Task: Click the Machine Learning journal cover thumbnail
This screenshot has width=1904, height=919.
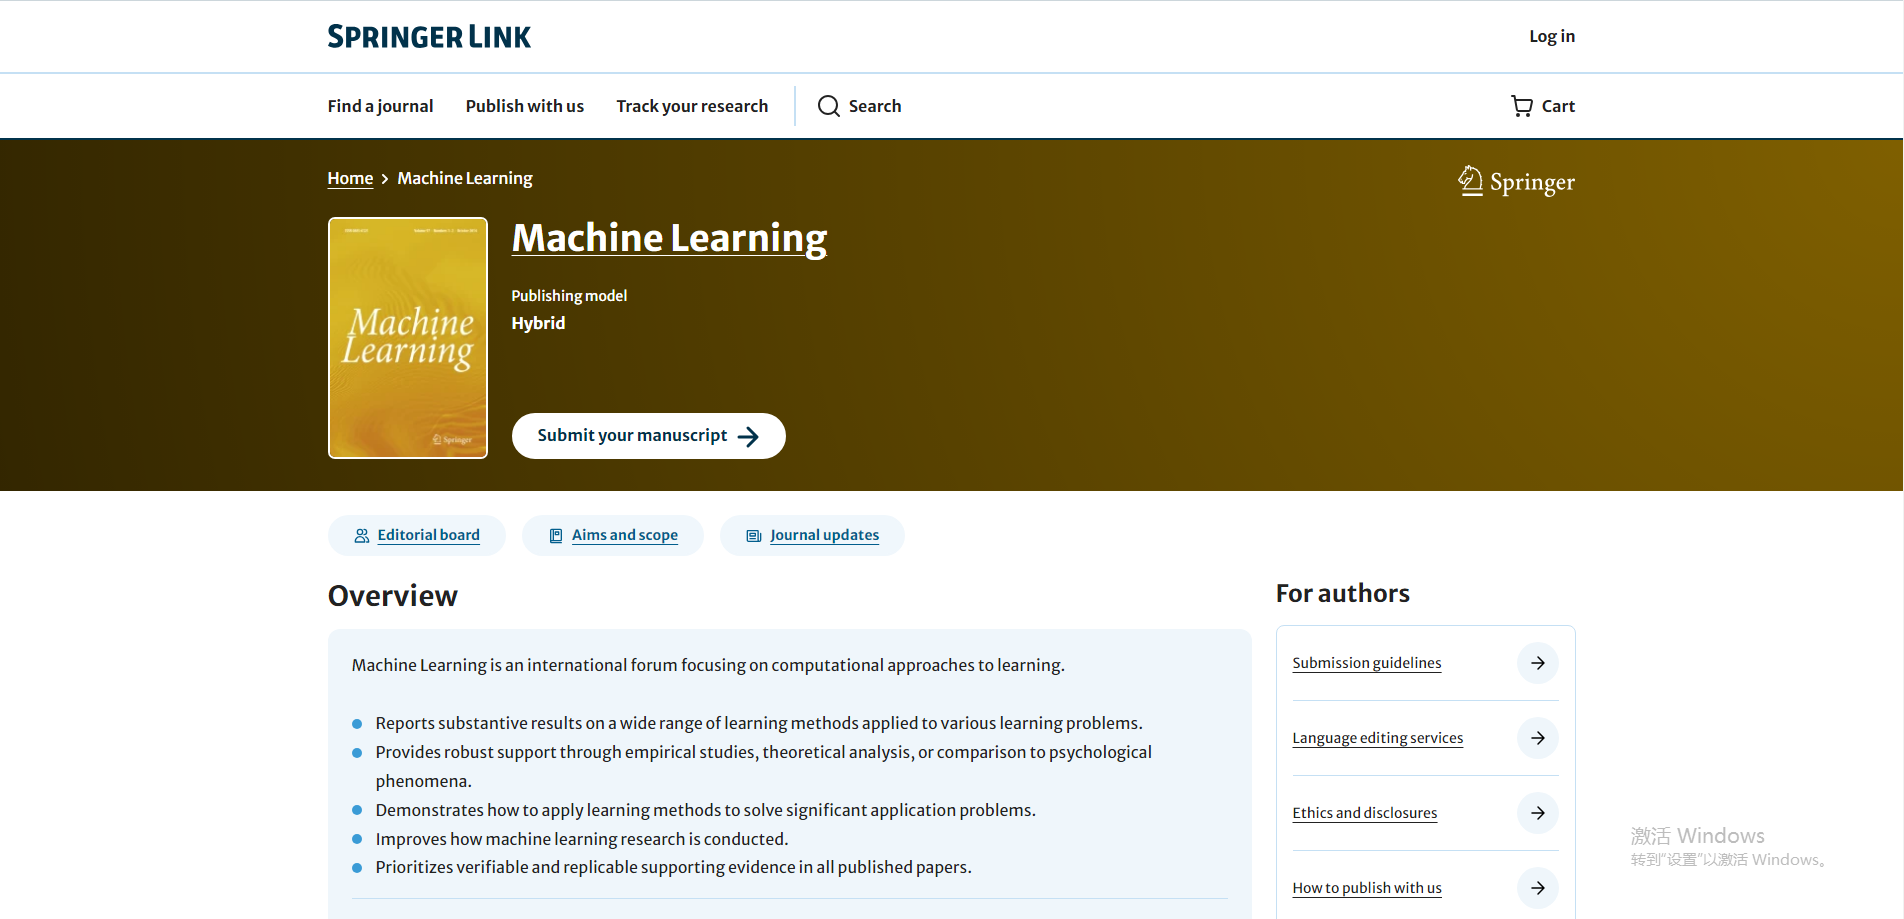Action: point(408,338)
